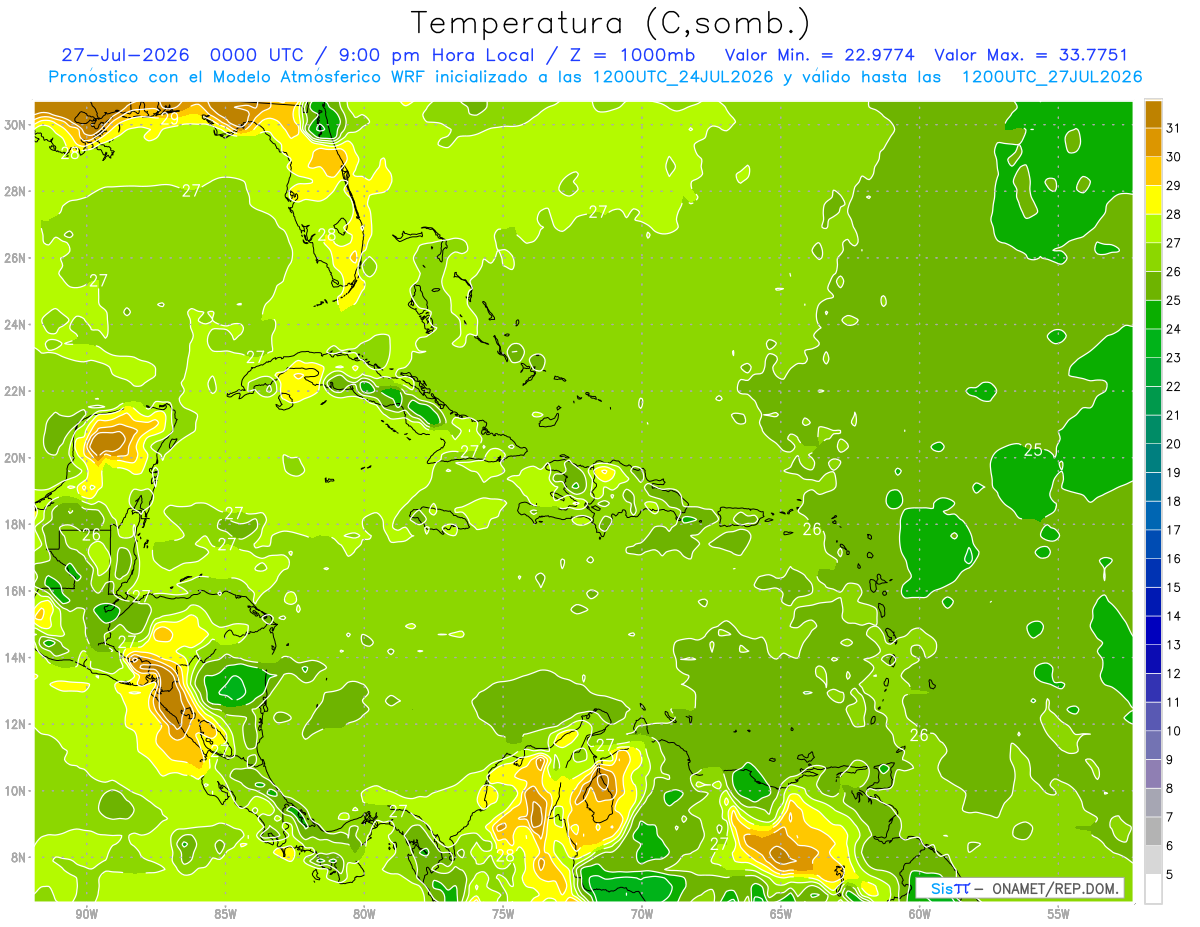Click "1200UTC_27JUL2026" valid-until time
Image resolution: width=1200 pixels, height=927 pixels.
(x=1053, y=77)
